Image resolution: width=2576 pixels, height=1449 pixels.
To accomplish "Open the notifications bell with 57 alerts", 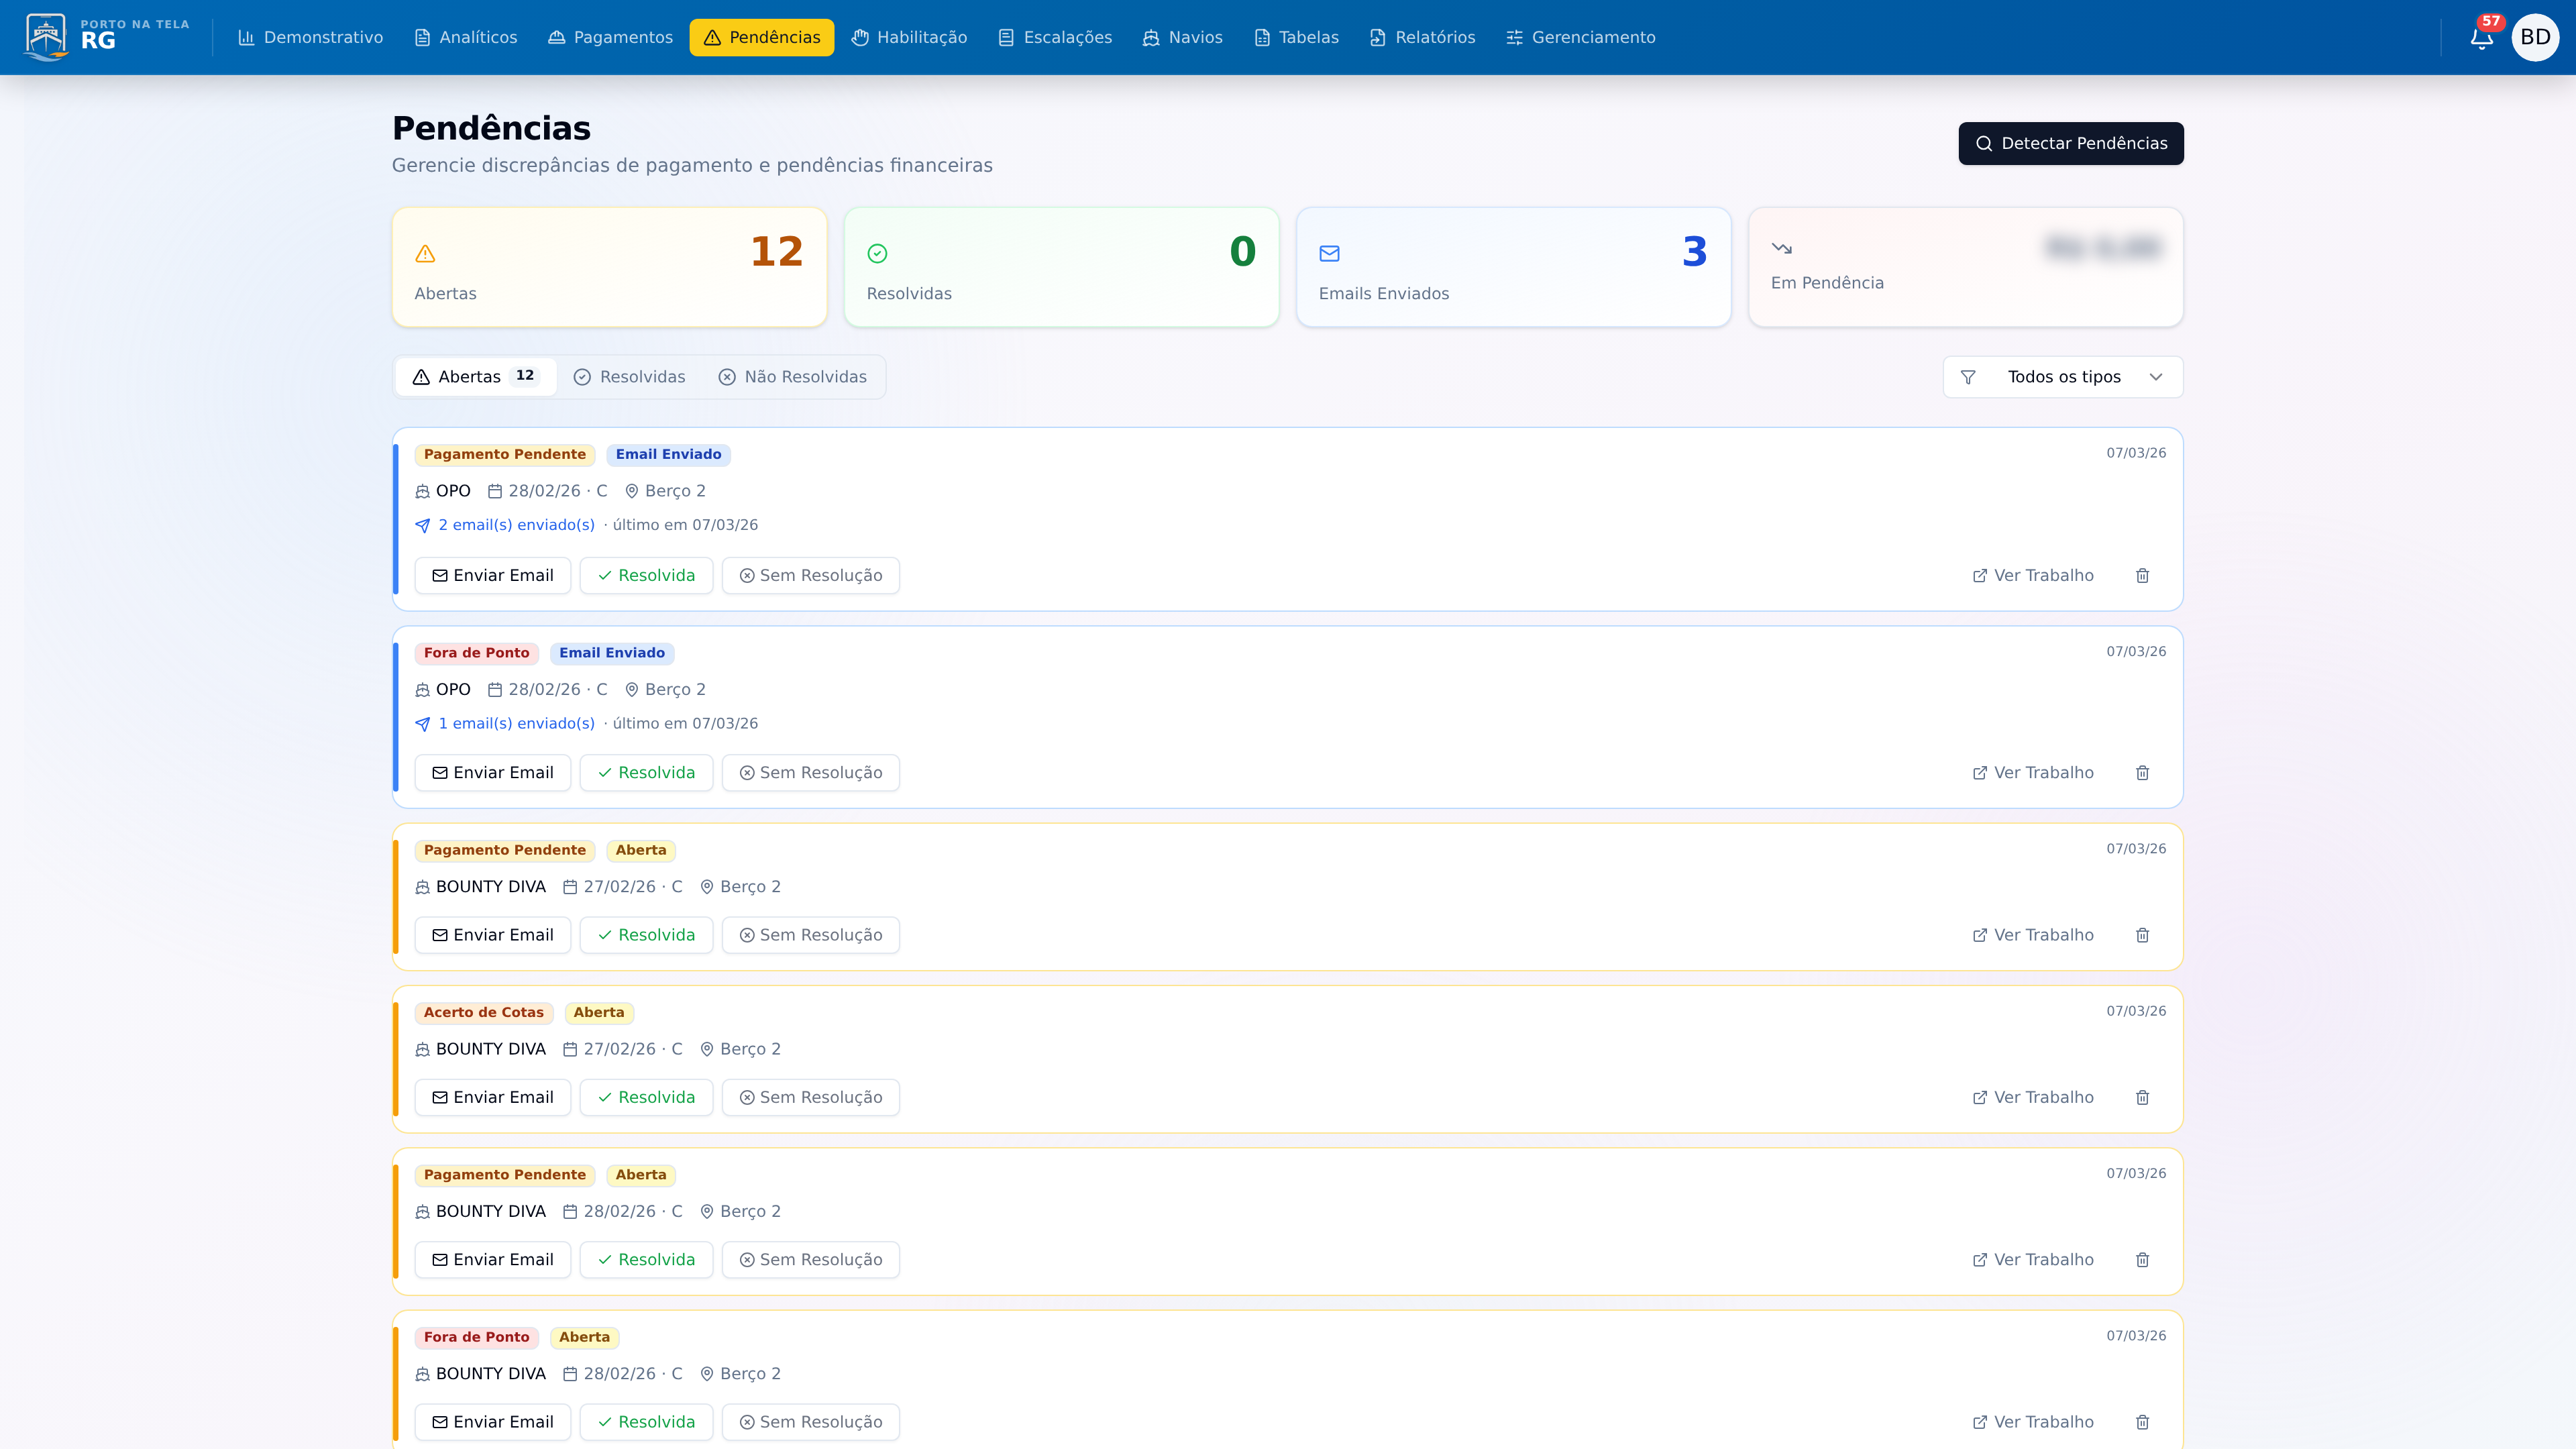I will pyautogui.click(x=2481, y=37).
